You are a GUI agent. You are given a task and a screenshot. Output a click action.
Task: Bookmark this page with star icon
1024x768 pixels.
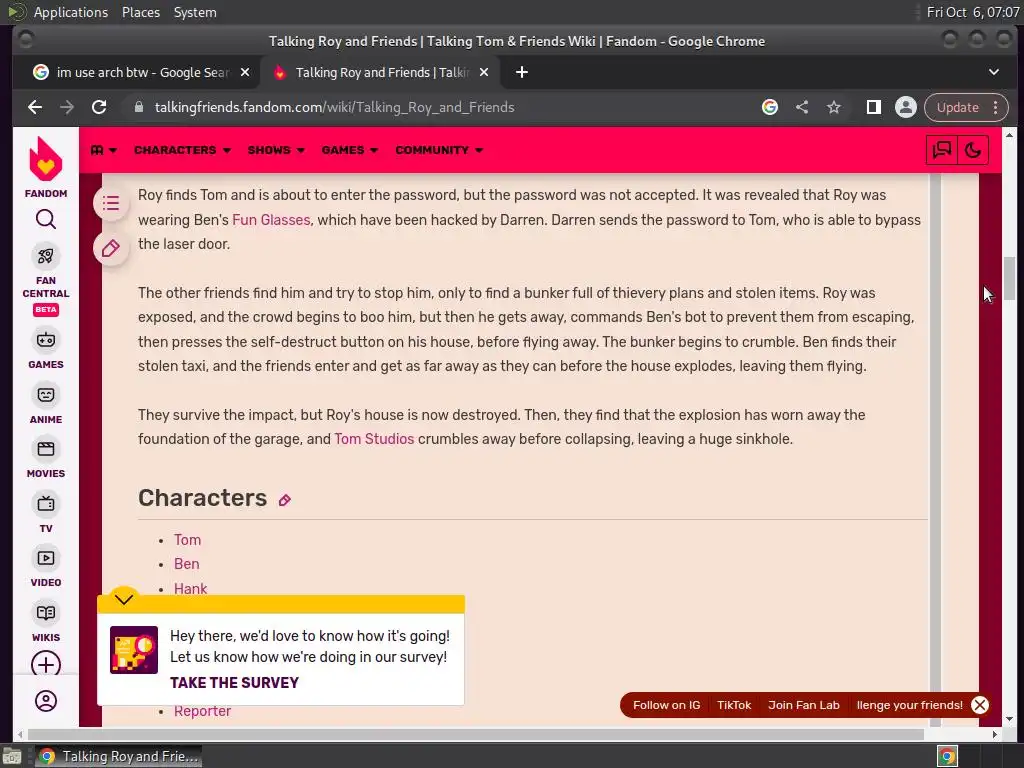tap(834, 107)
